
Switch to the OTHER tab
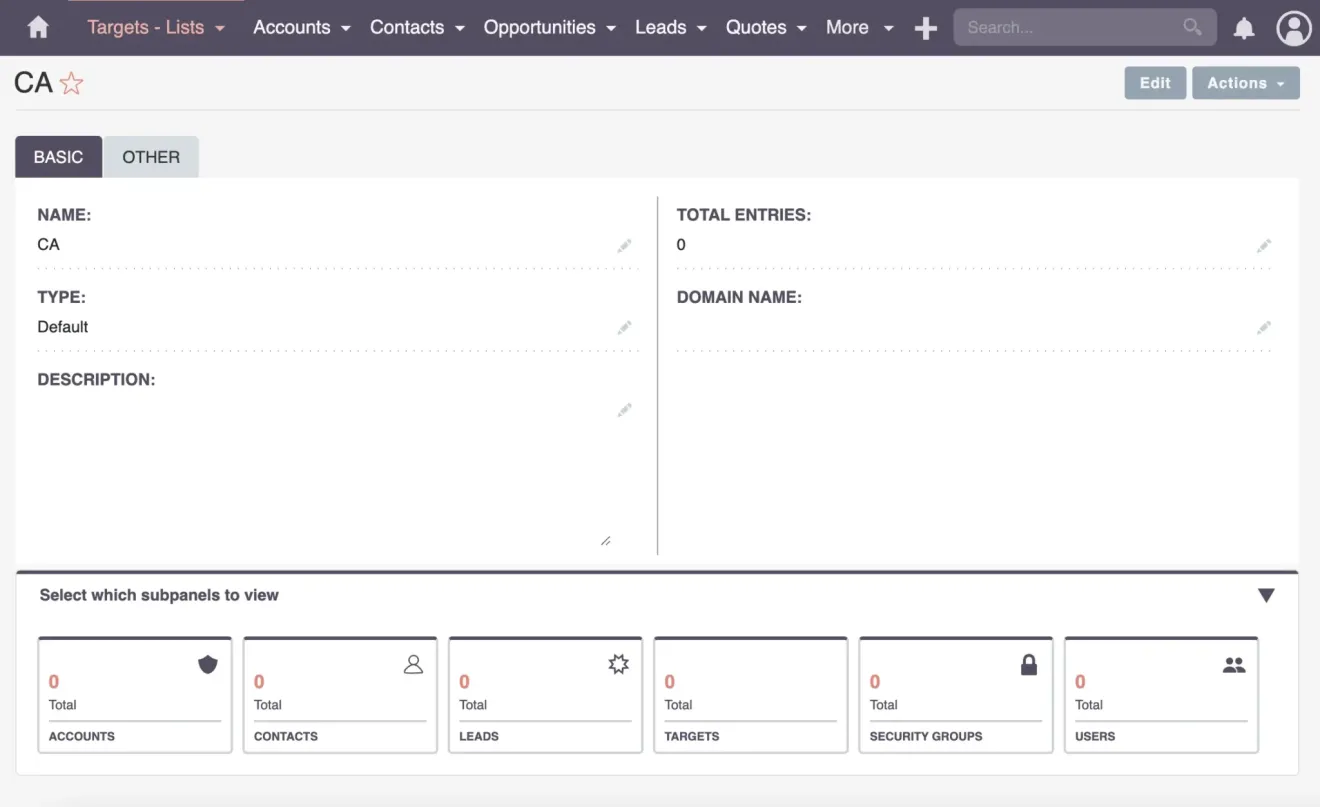(x=151, y=157)
